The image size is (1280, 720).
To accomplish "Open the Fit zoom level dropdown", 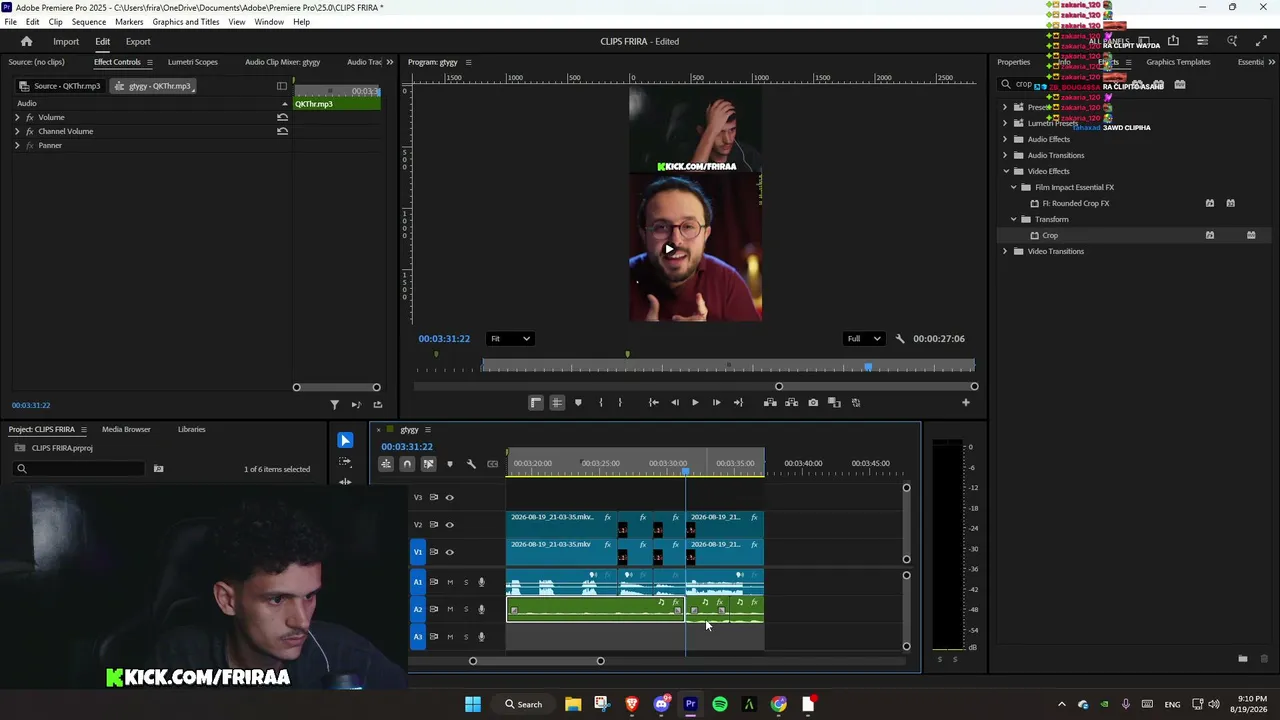I will click(x=509, y=339).
